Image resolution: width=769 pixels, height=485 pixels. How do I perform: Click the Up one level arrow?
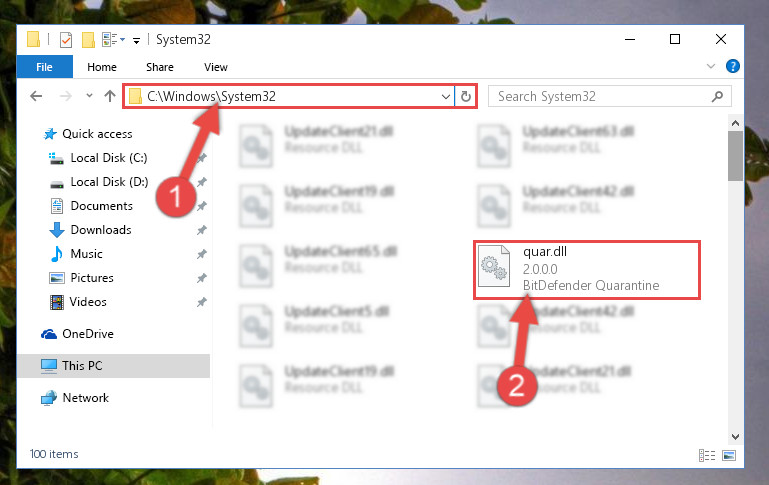click(110, 96)
